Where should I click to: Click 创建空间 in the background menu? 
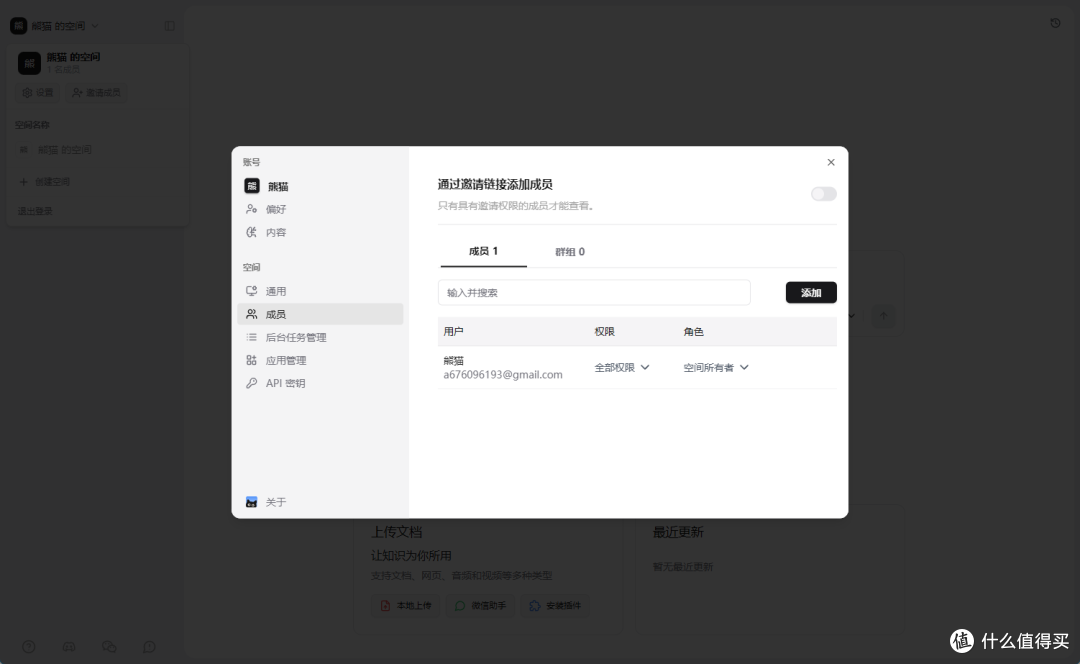45,182
